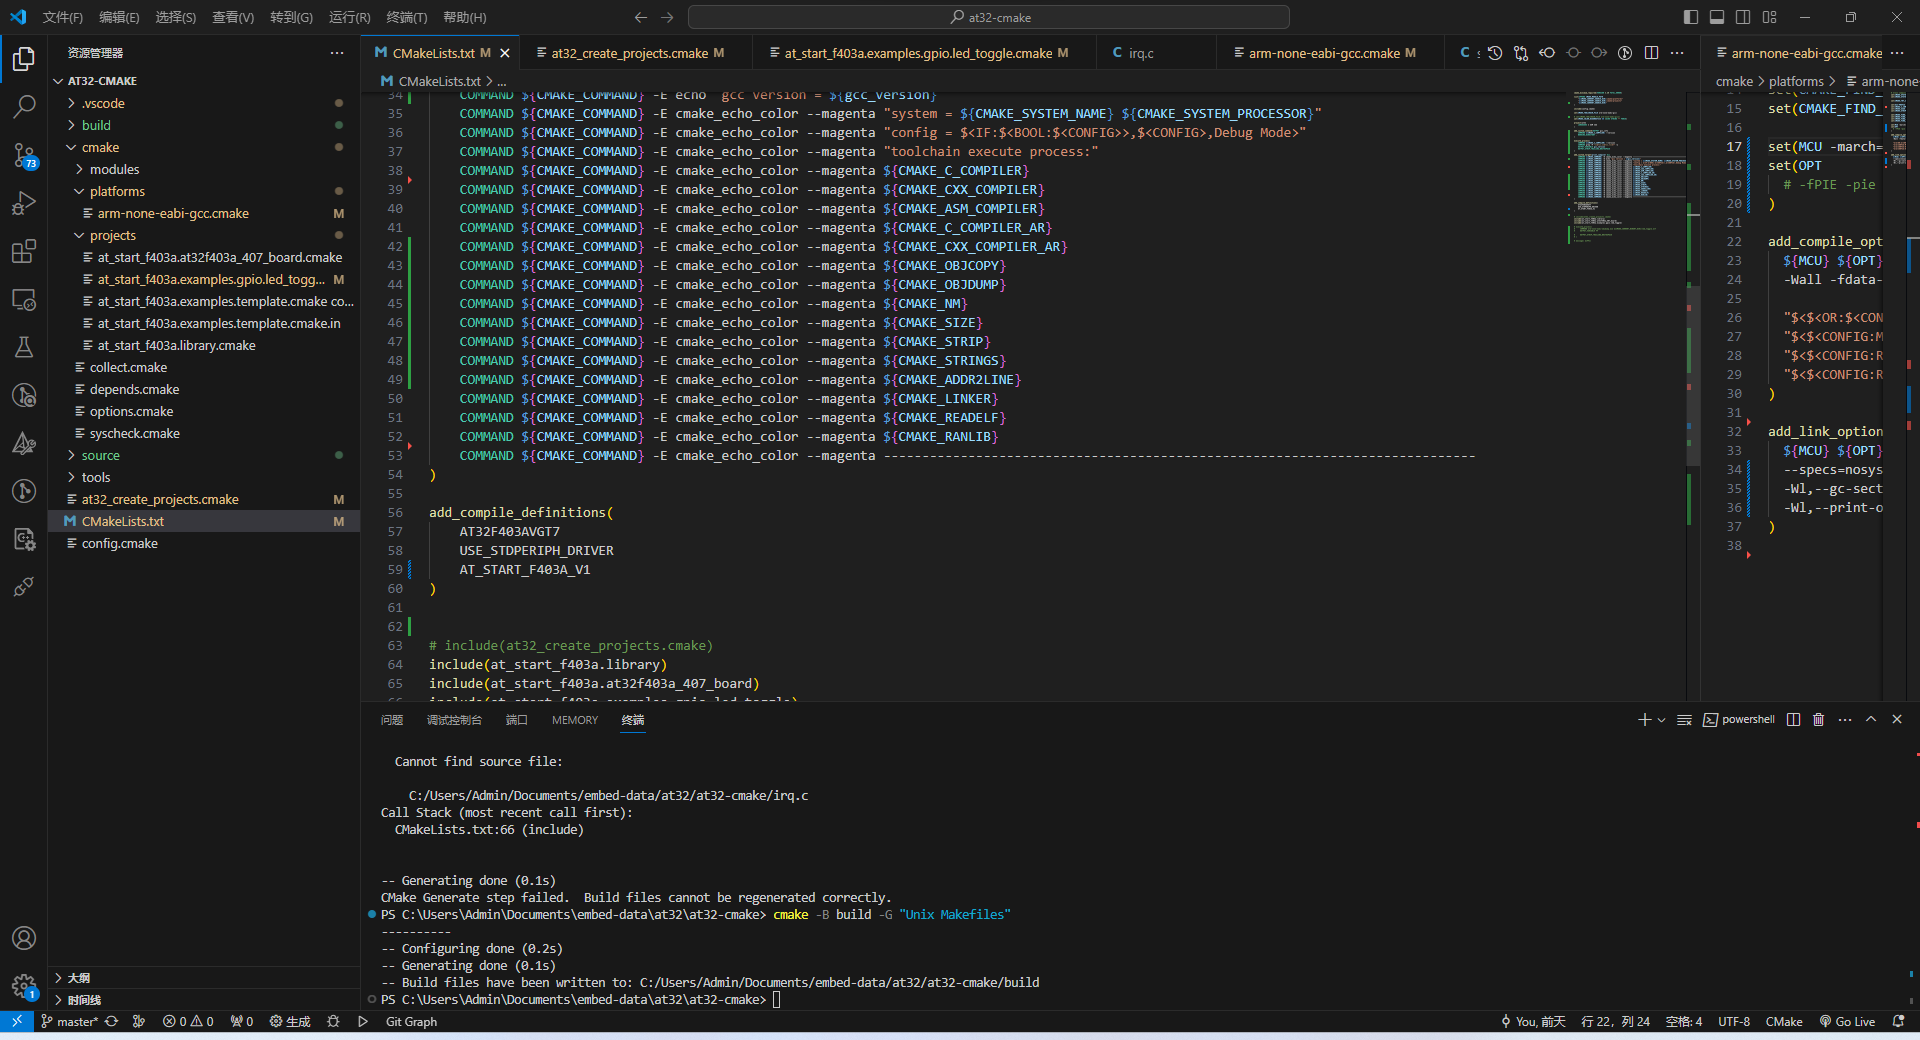Click the at32-cmake command center search box
Image resolution: width=1920 pixels, height=1040 pixels.
[x=989, y=17]
